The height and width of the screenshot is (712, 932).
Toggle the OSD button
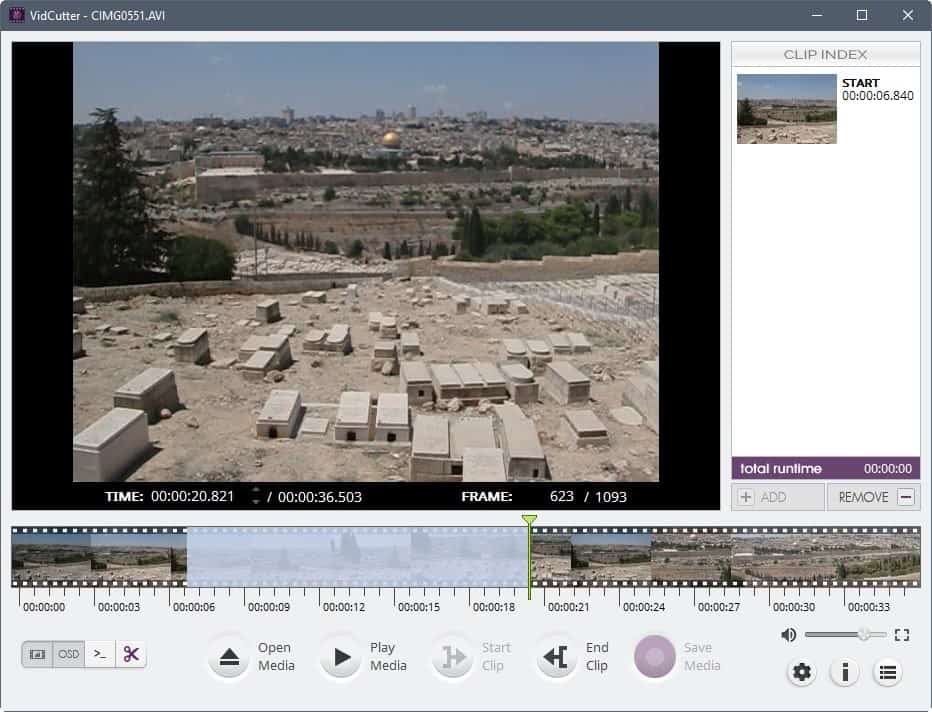point(67,654)
